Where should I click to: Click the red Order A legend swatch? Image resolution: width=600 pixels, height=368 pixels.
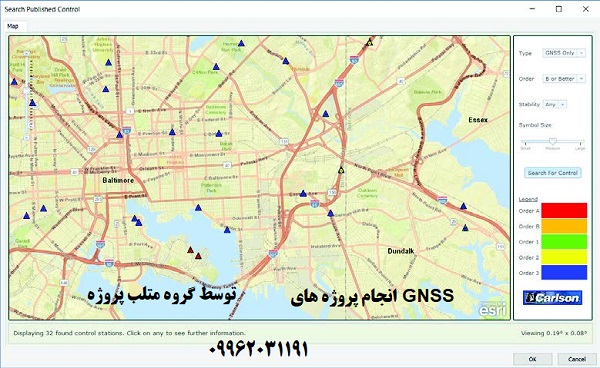pos(564,211)
